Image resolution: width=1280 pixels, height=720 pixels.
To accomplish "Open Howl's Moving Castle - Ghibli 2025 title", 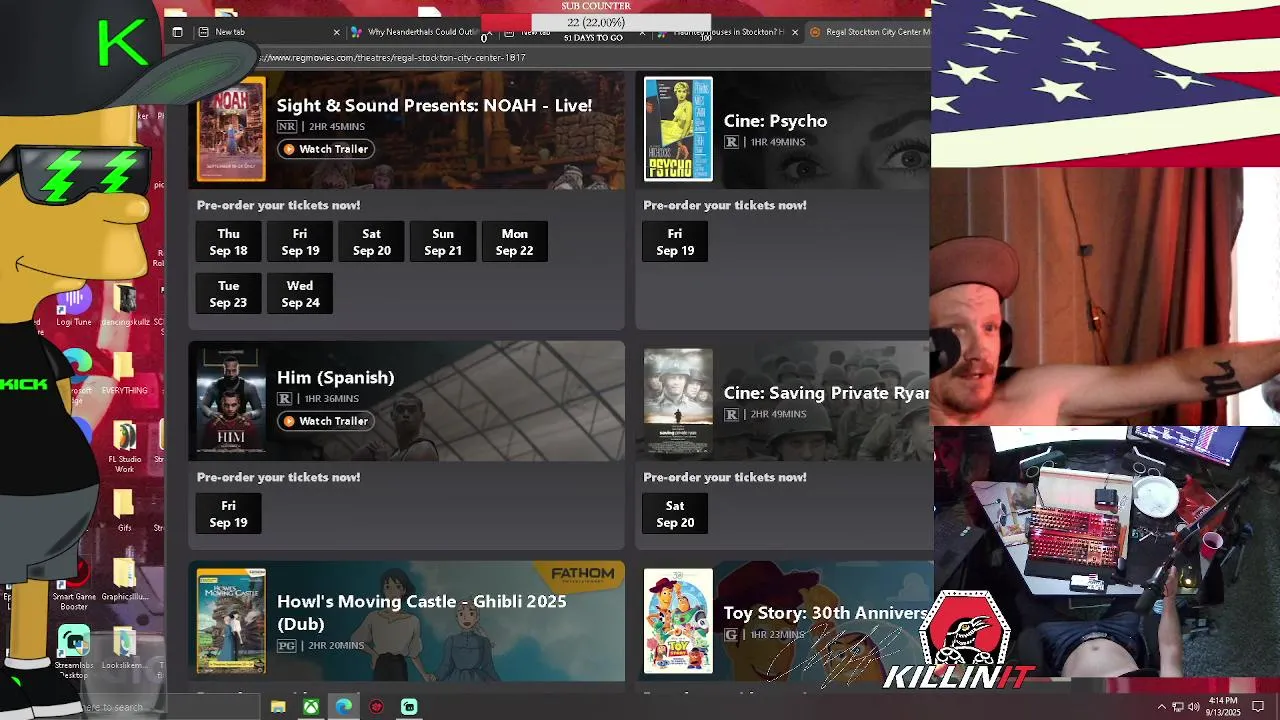I will 421,612.
